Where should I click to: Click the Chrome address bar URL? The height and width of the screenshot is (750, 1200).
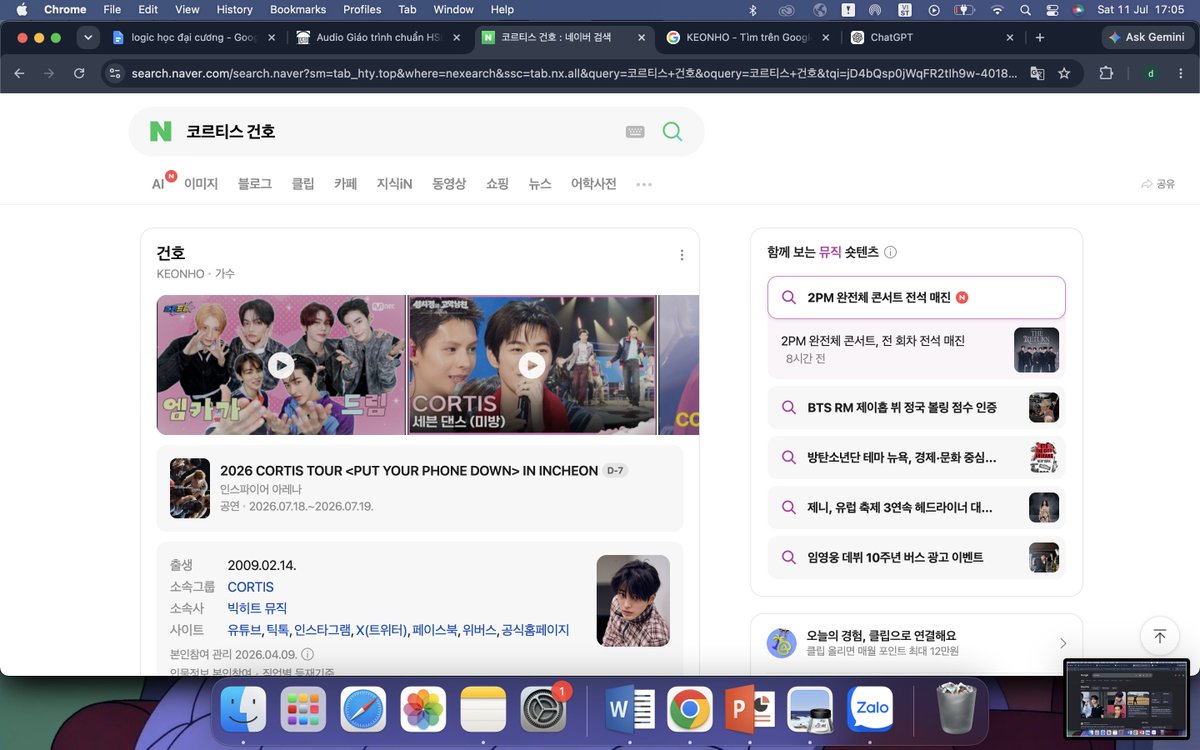[575, 73]
